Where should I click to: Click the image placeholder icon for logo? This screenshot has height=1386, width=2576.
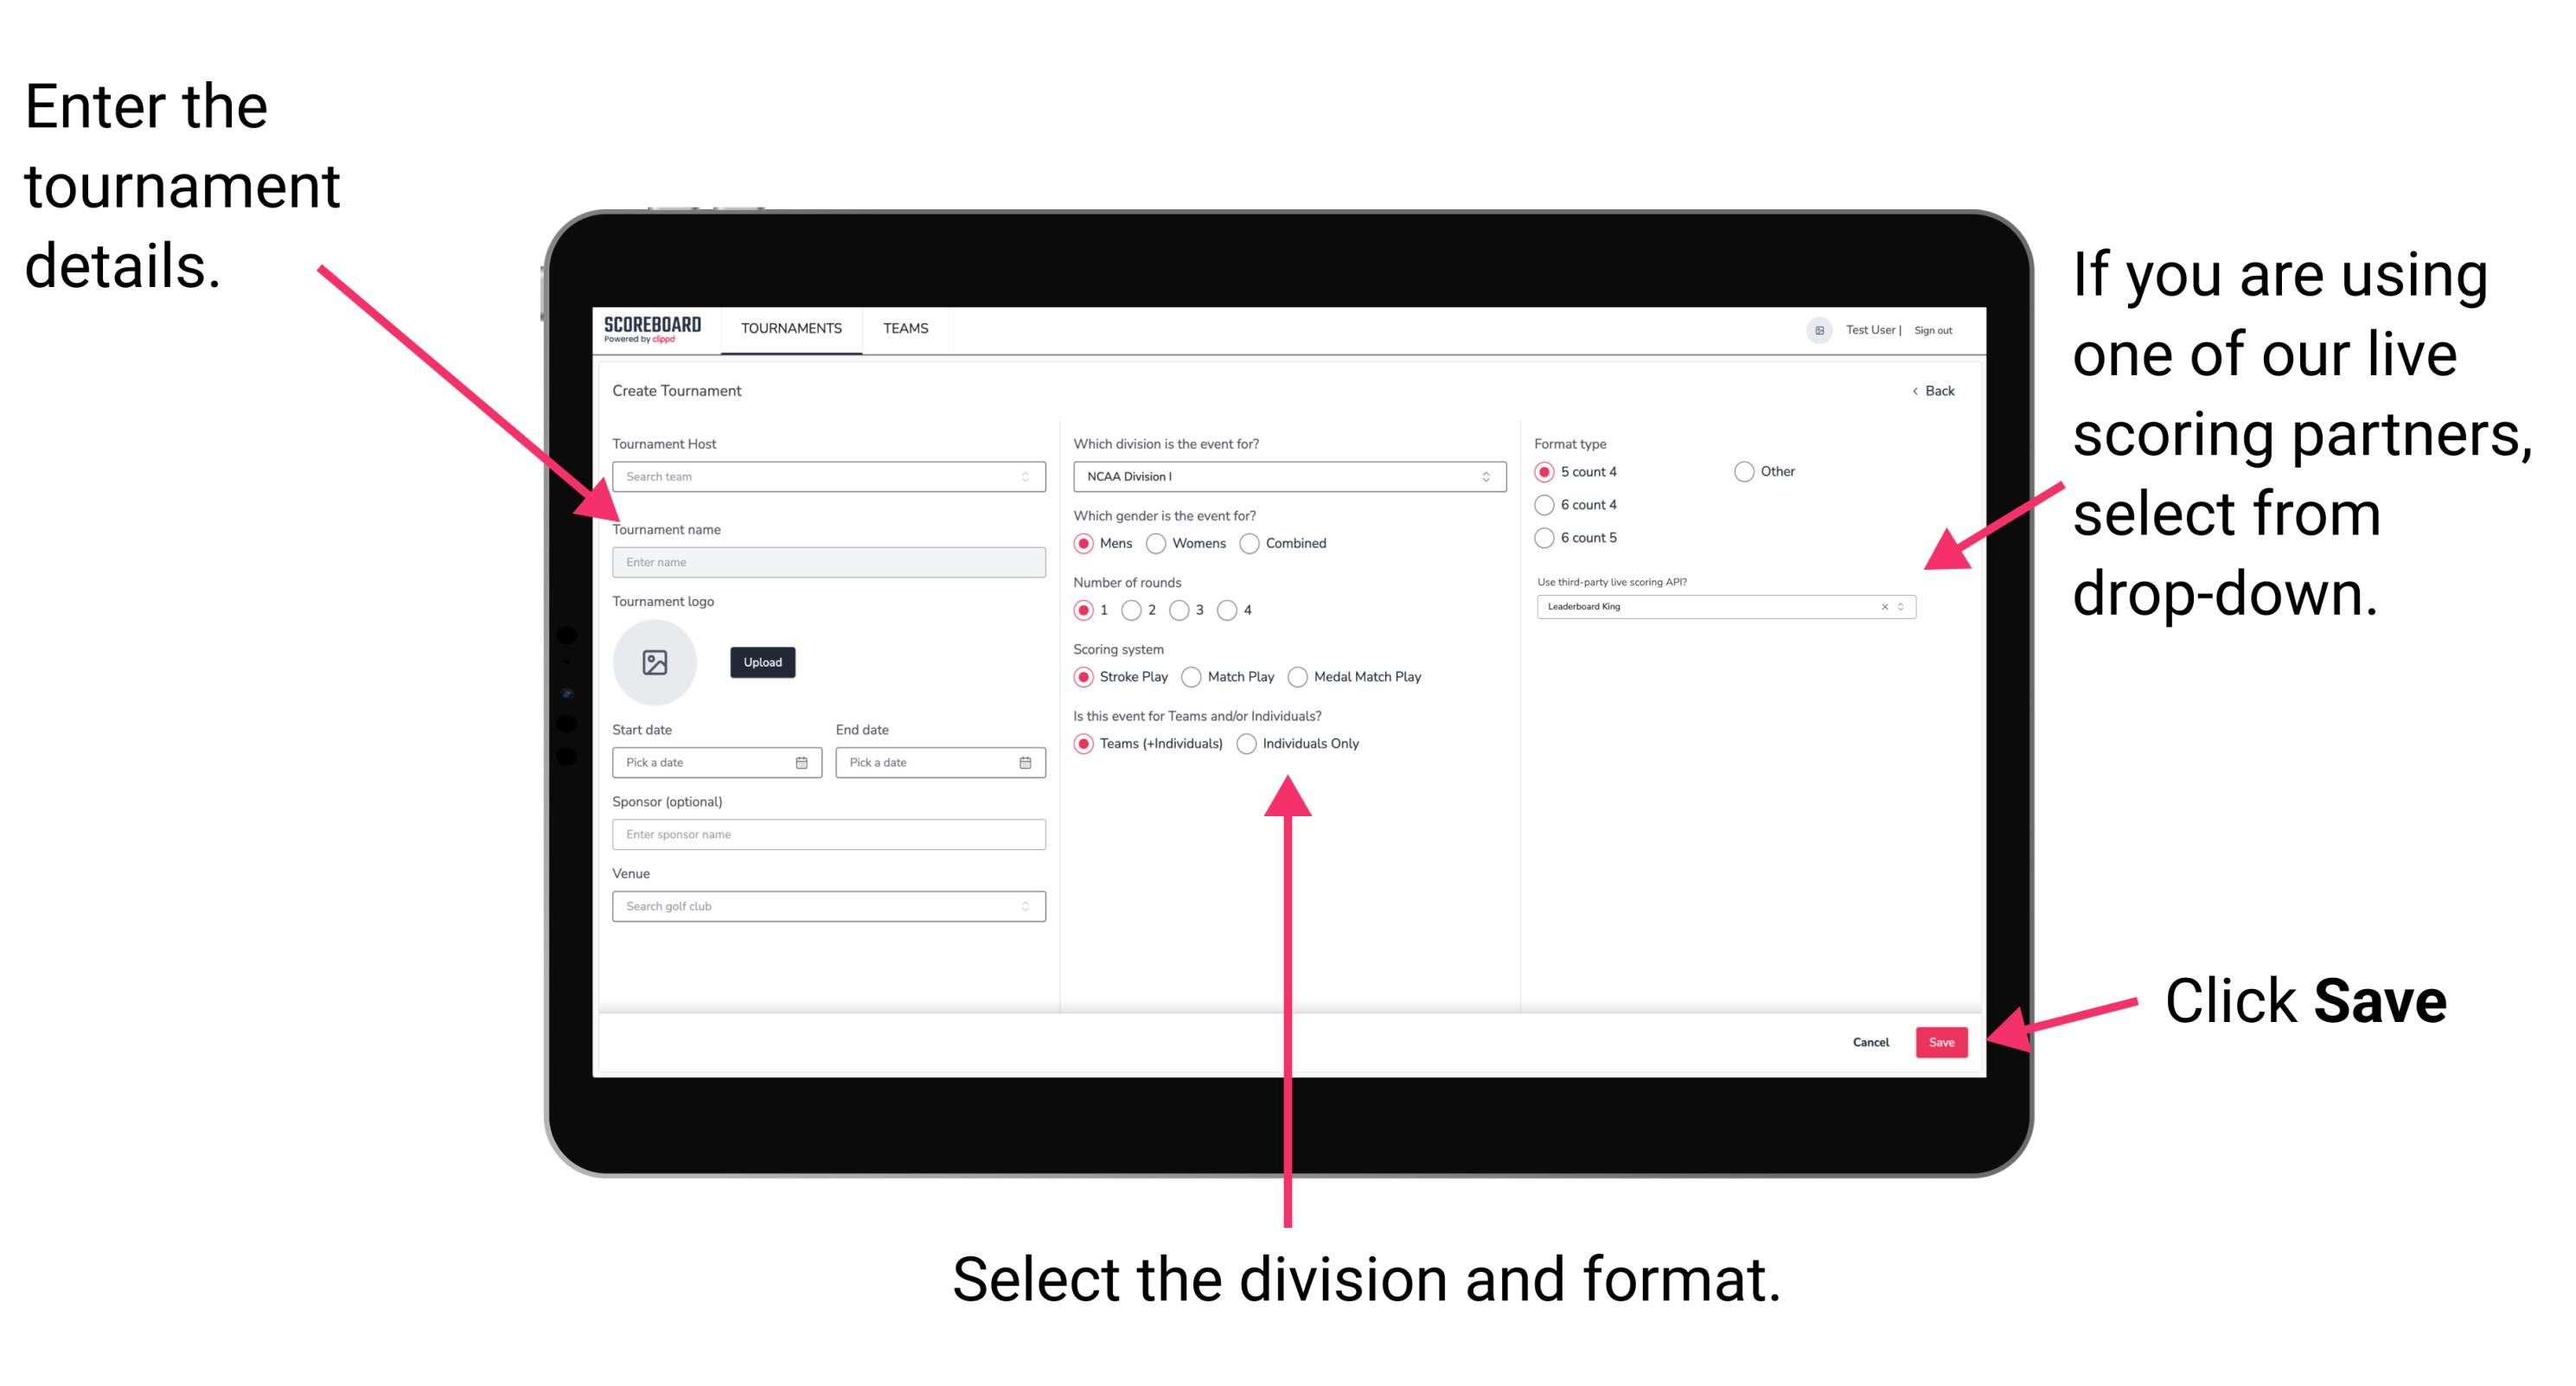tap(655, 661)
